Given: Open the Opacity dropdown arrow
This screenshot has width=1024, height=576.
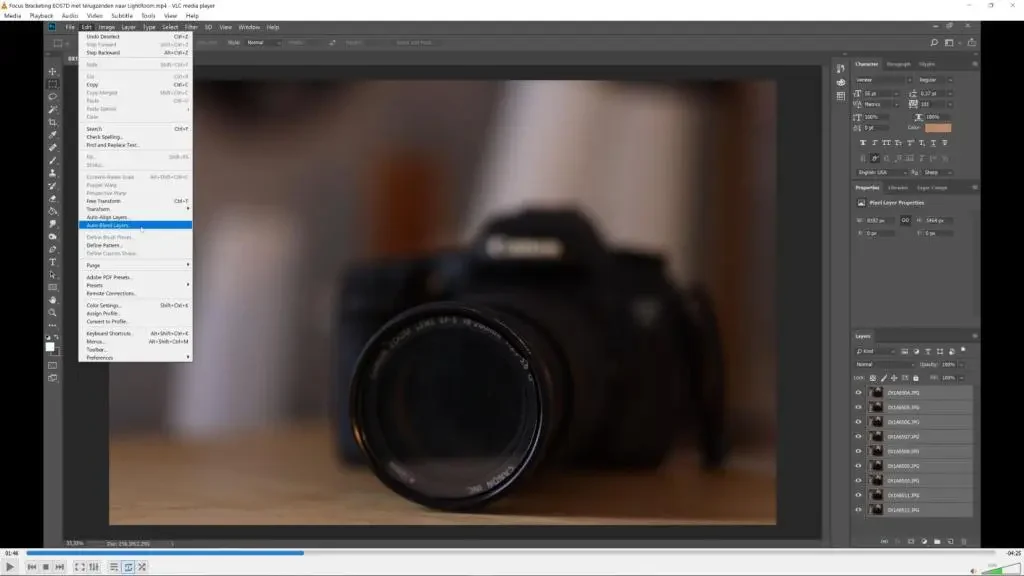Looking at the screenshot, I should (961, 364).
